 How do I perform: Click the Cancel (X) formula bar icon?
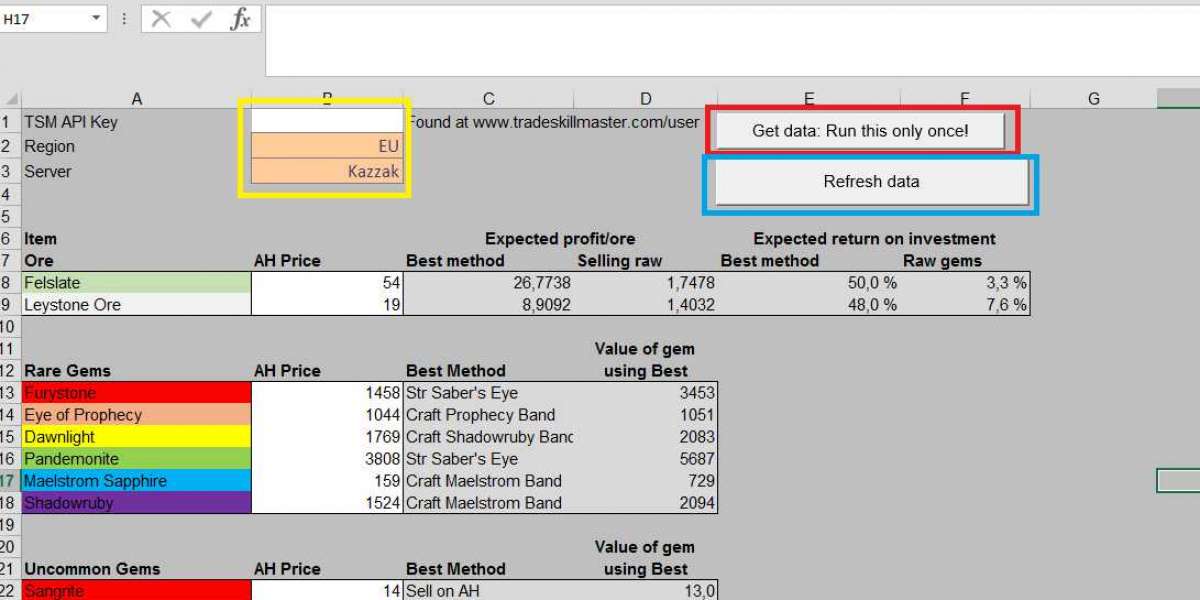(x=161, y=19)
